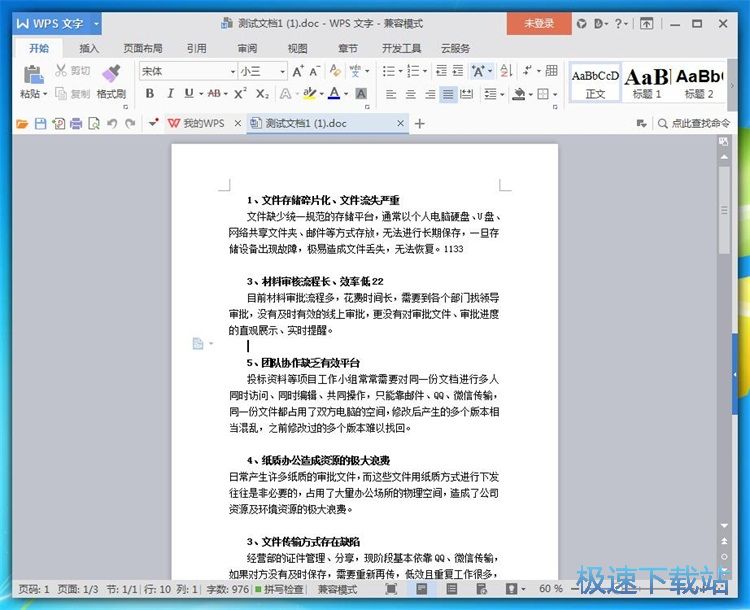Click the print icon in quick toolbar
The width and height of the screenshot is (750, 610).
[x=76, y=123]
